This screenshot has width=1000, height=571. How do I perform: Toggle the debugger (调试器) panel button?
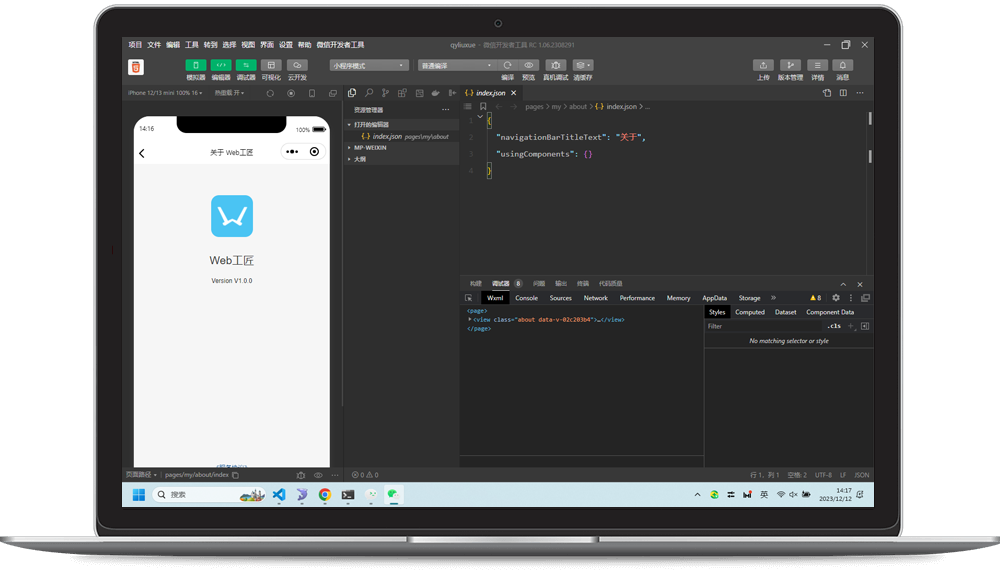(246, 65)
